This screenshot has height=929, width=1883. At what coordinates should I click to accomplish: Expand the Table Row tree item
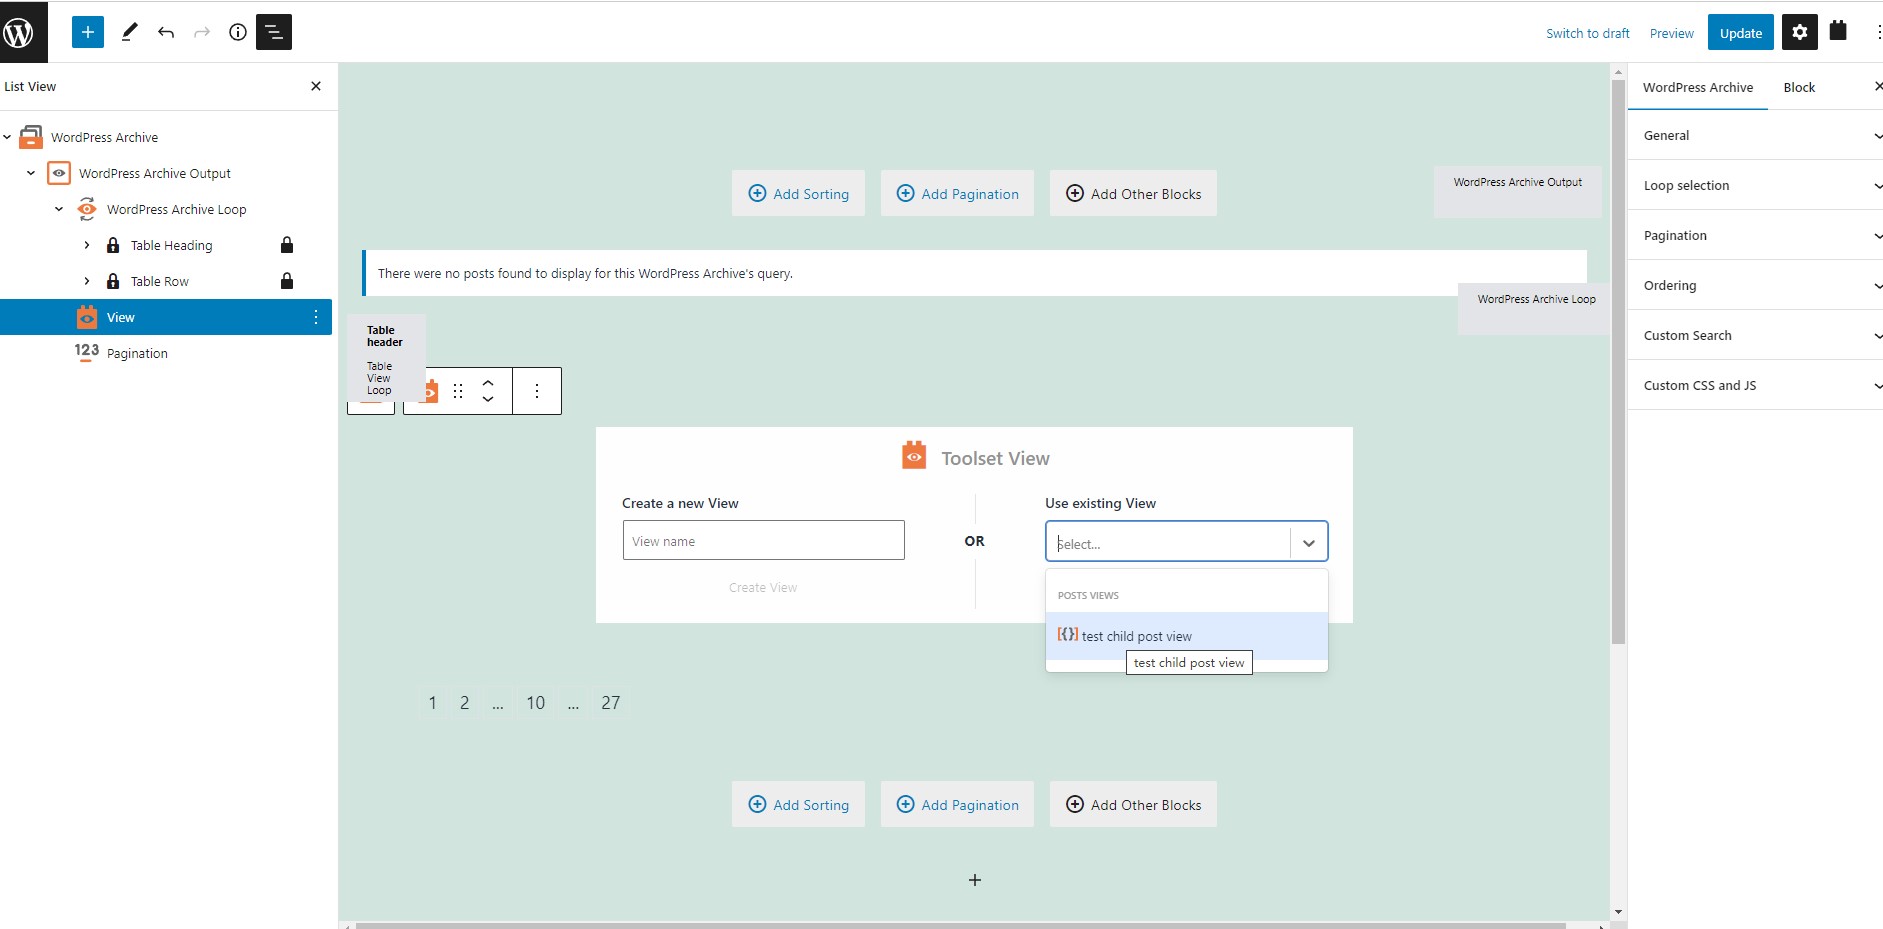point(87,281)
